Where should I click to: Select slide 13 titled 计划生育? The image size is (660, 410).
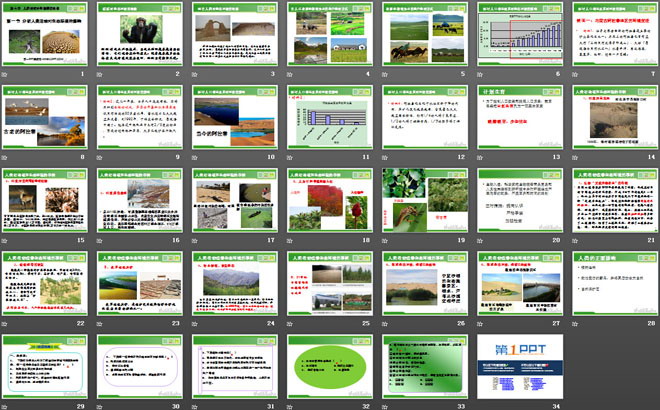521,117
